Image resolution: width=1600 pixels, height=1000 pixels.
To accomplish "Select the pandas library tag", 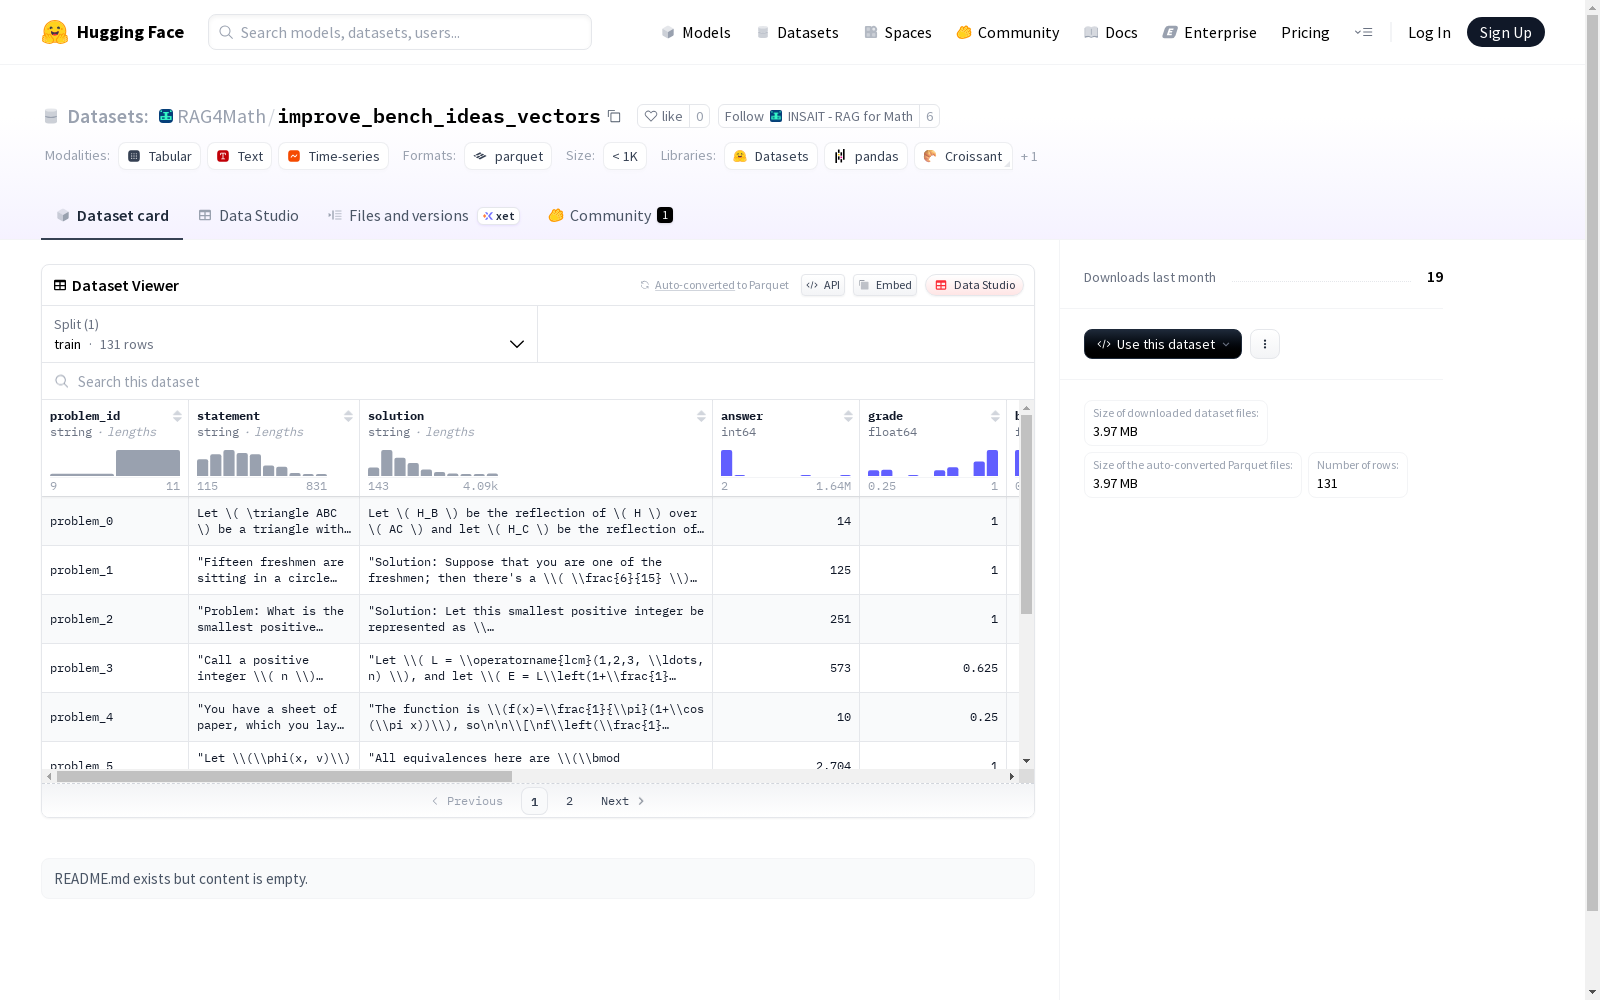I will (866, 156).
